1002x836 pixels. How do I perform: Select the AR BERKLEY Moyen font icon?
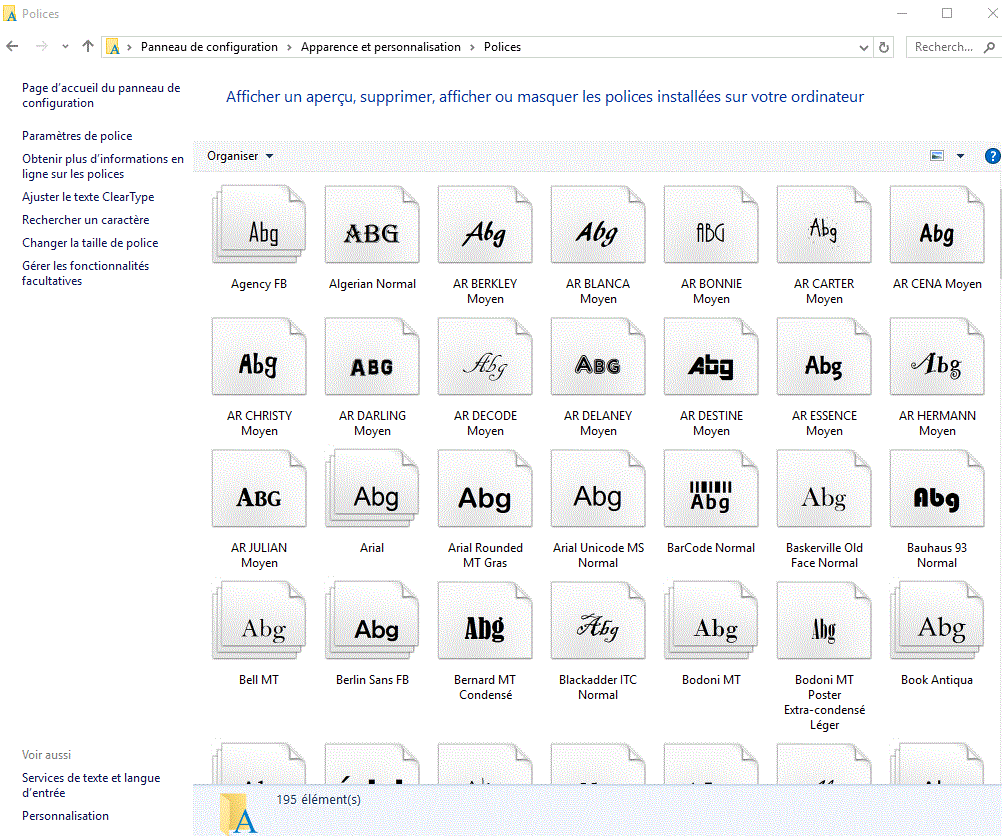point(485,224)
